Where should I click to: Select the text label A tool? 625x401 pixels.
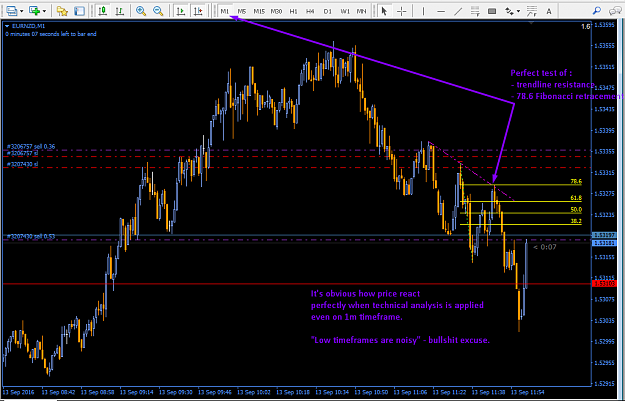(x=549, y=11)
